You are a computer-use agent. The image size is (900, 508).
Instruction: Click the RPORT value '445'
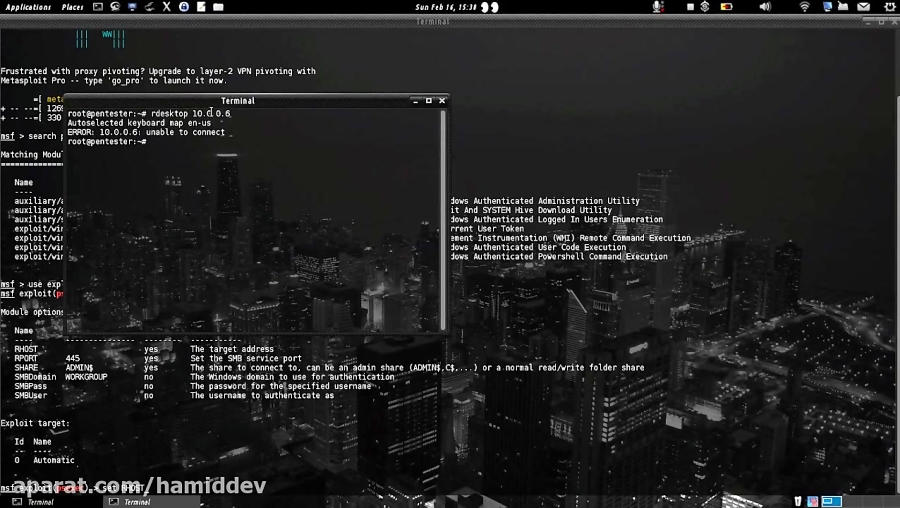(x=72, y=358)
